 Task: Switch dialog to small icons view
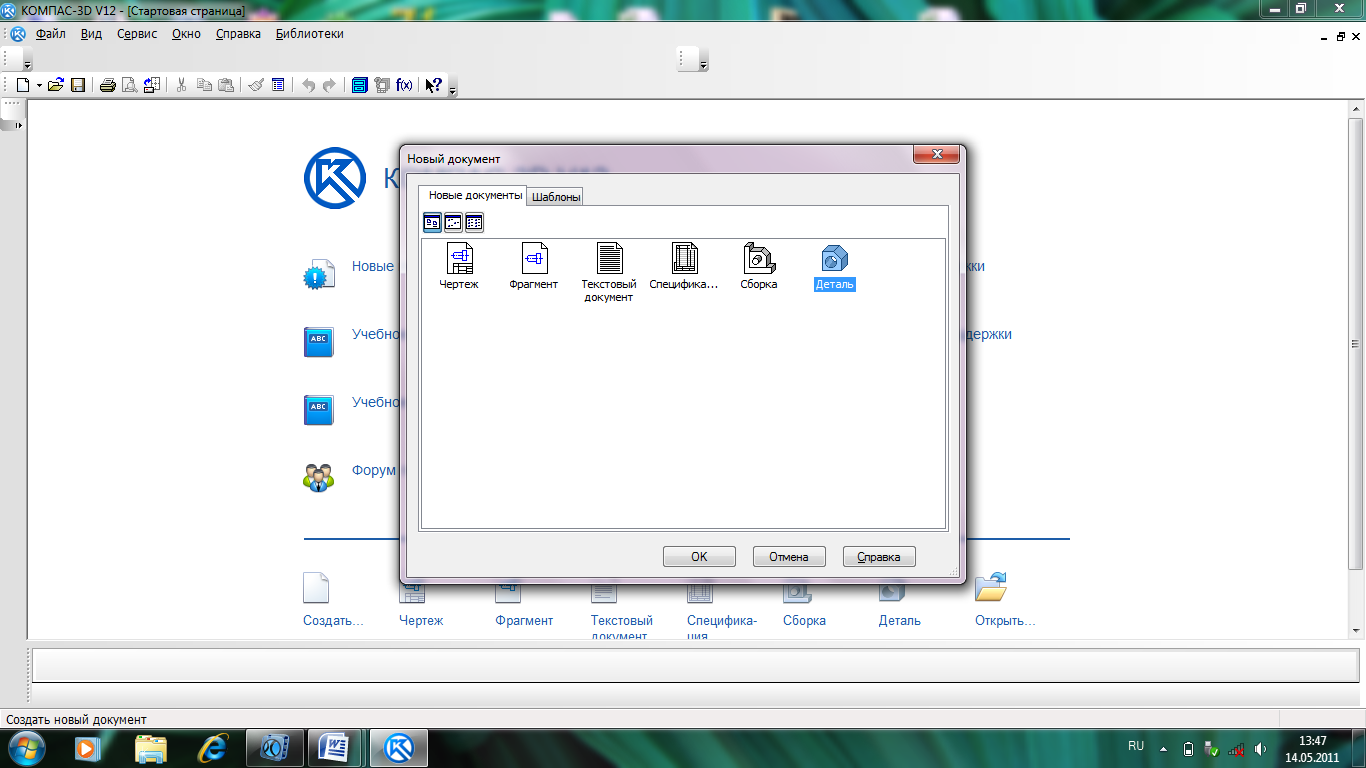coord(453,222)
